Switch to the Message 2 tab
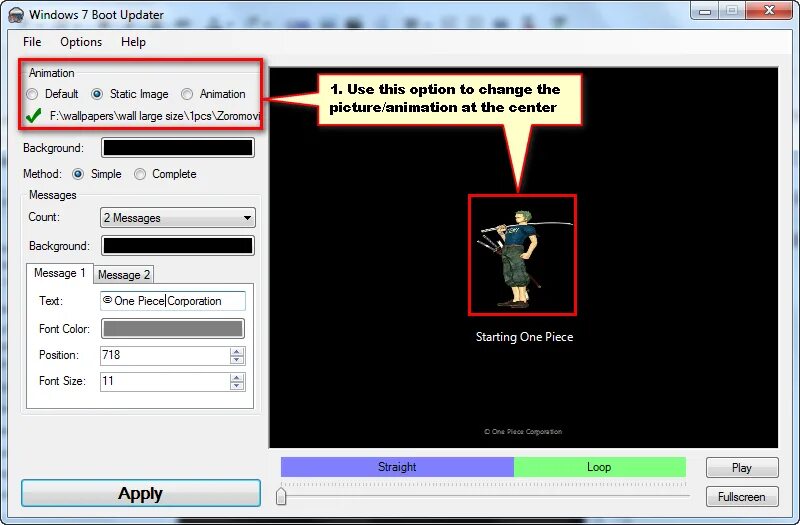The image size is (800, 525). [124, 275]
